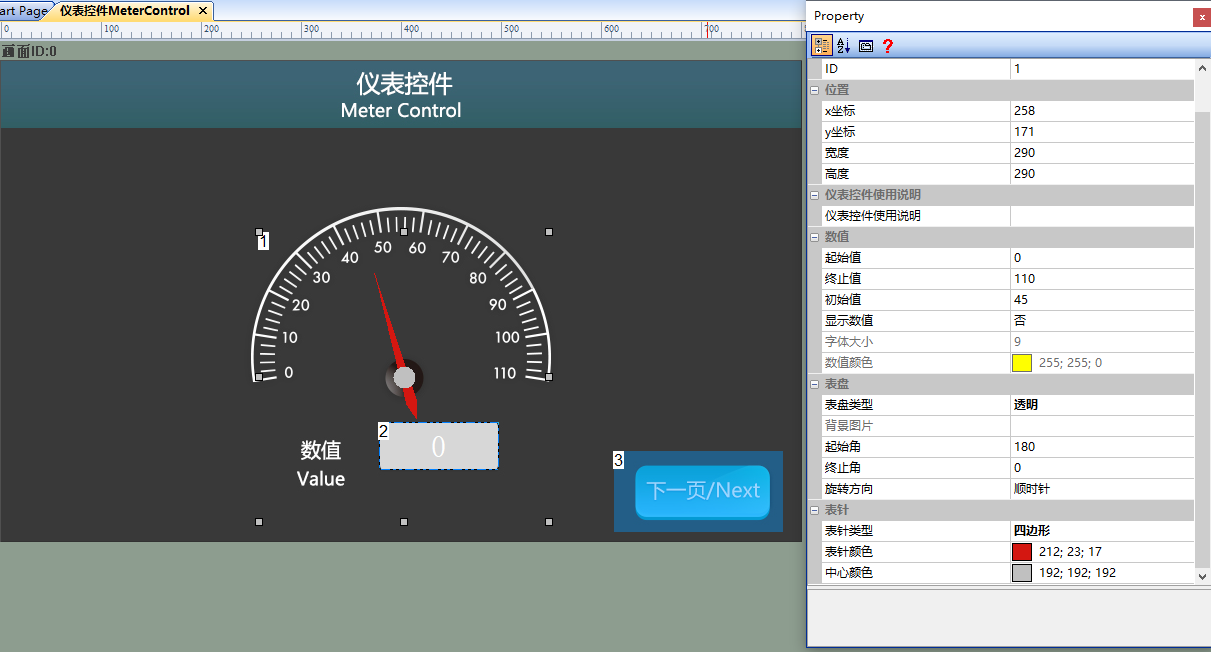
Task: Collapse the 数值 property group
Action: [x=814, y=237]
